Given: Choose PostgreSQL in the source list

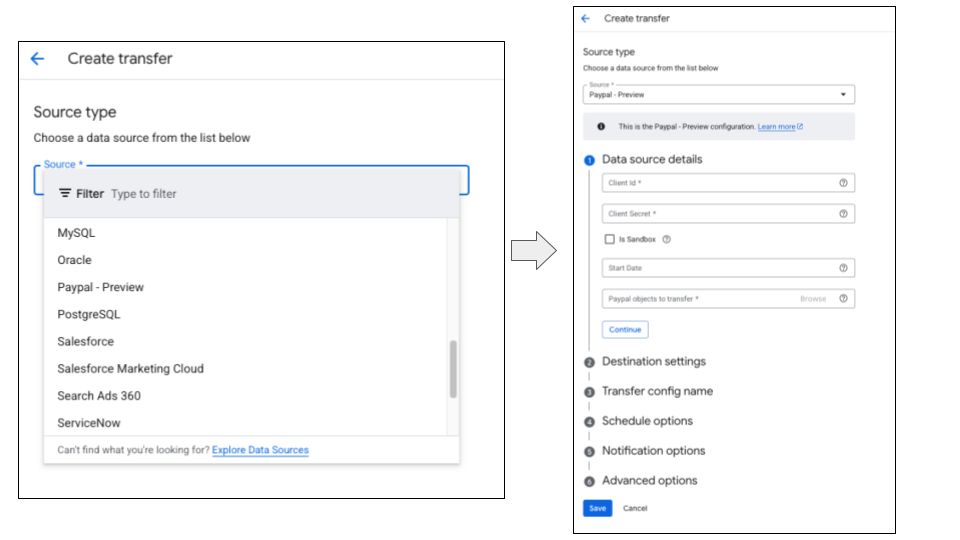Looking at the screenshot, I should [x=89, y=314].
